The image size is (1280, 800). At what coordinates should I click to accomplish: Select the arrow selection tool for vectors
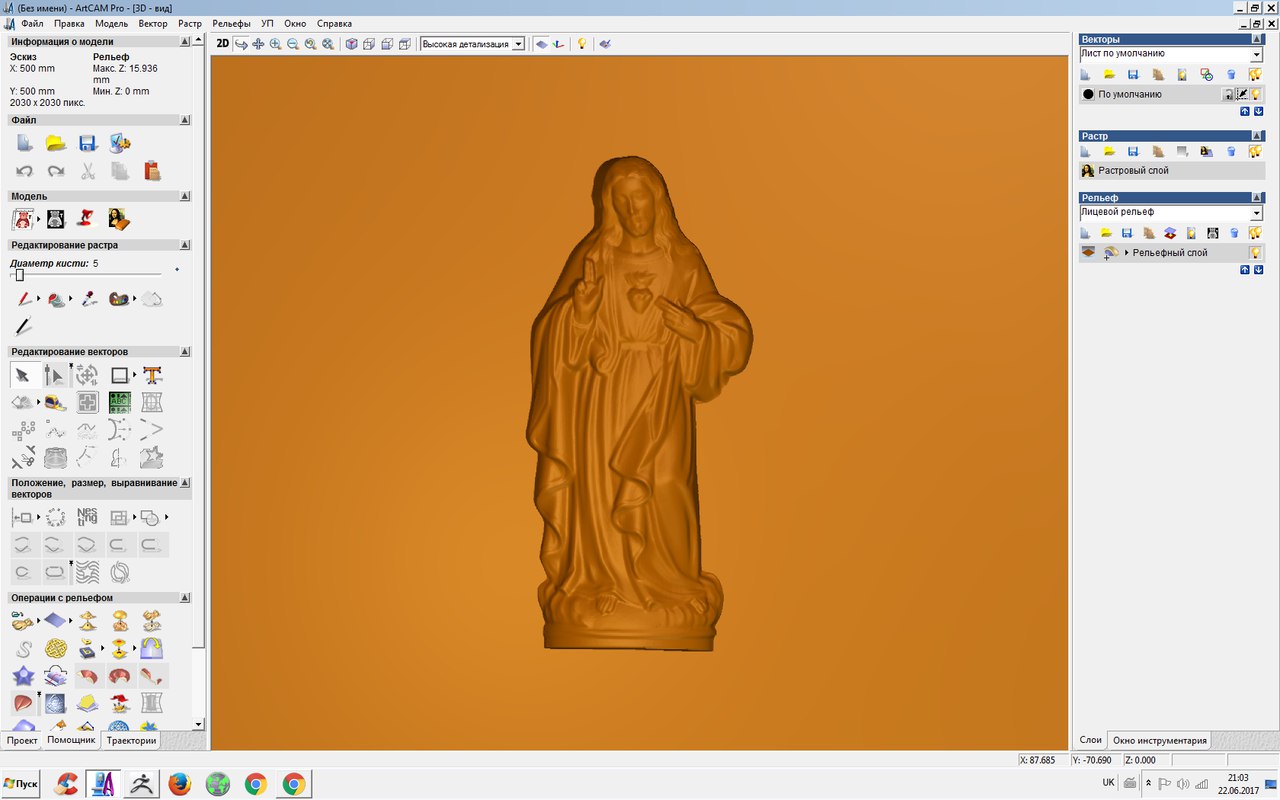coord(23,376)
